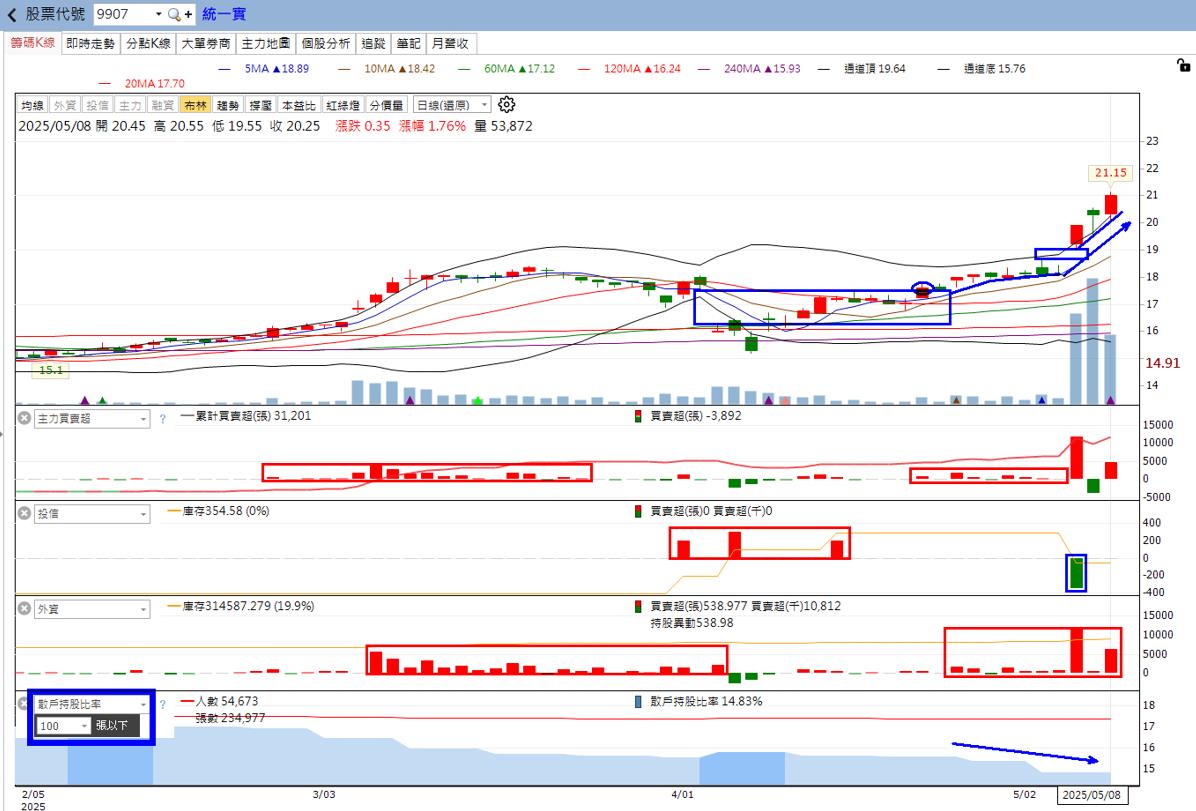Open help question mark for 主力買賣超
1196x811 pixels.
(x=162, y=418)
